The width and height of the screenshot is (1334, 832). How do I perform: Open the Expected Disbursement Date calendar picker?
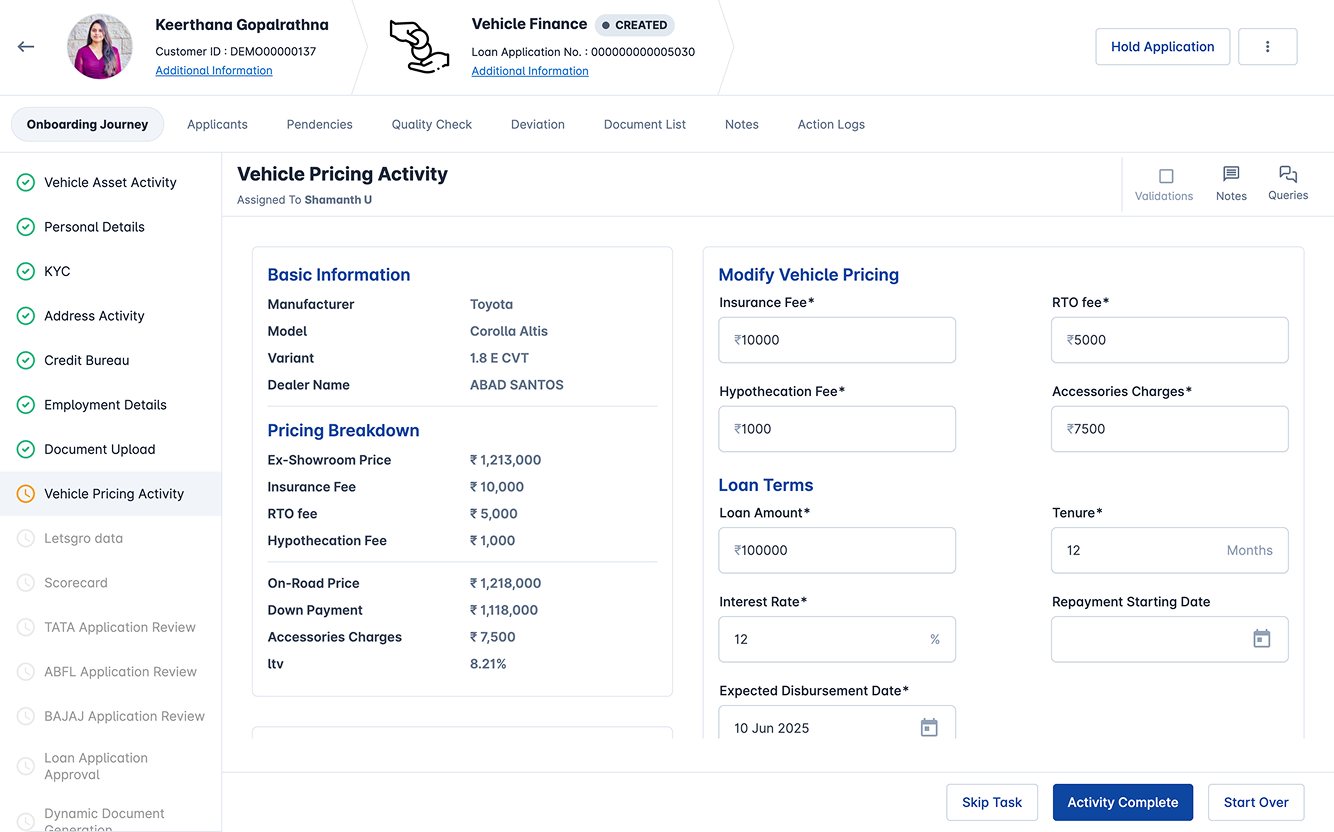(929, 728)
